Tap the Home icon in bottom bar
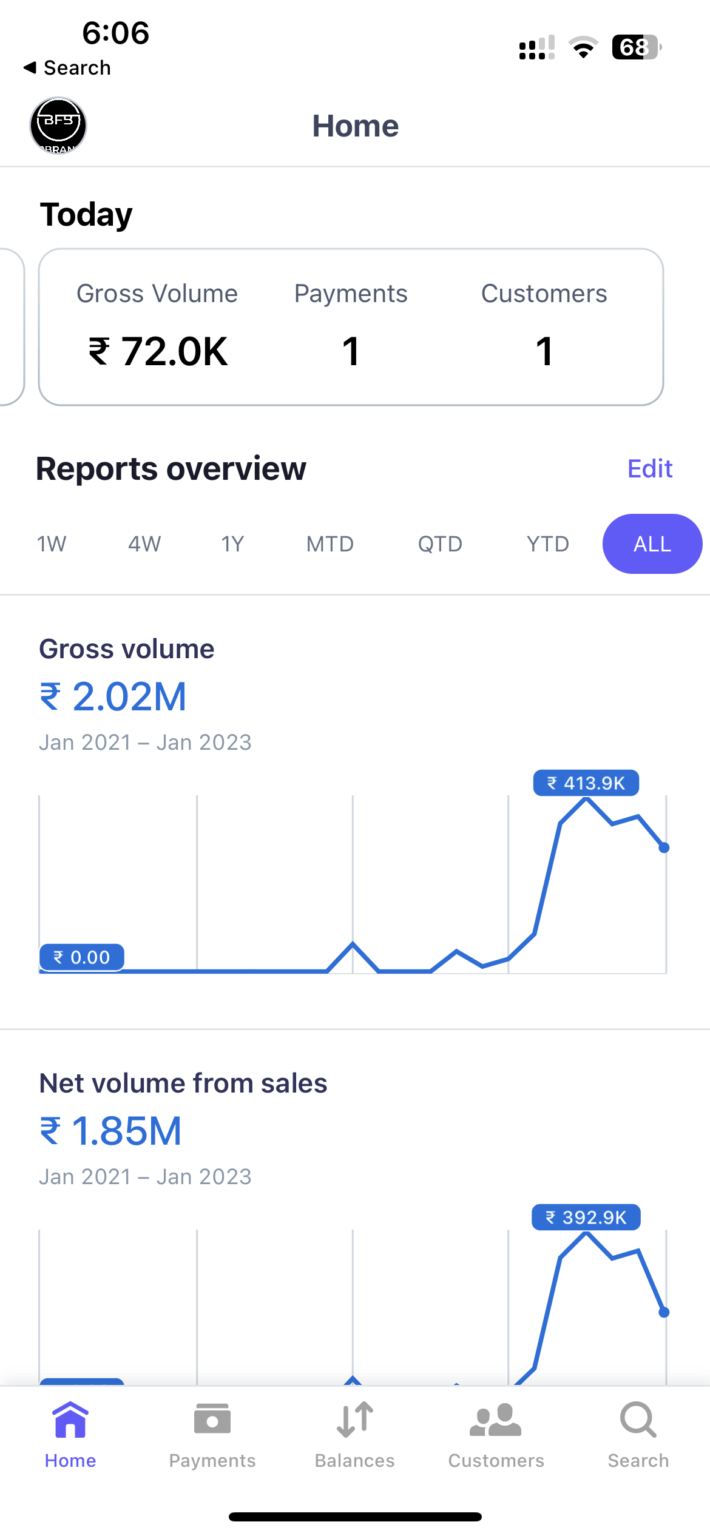Screen dimensions: 710x1536 70,1420
